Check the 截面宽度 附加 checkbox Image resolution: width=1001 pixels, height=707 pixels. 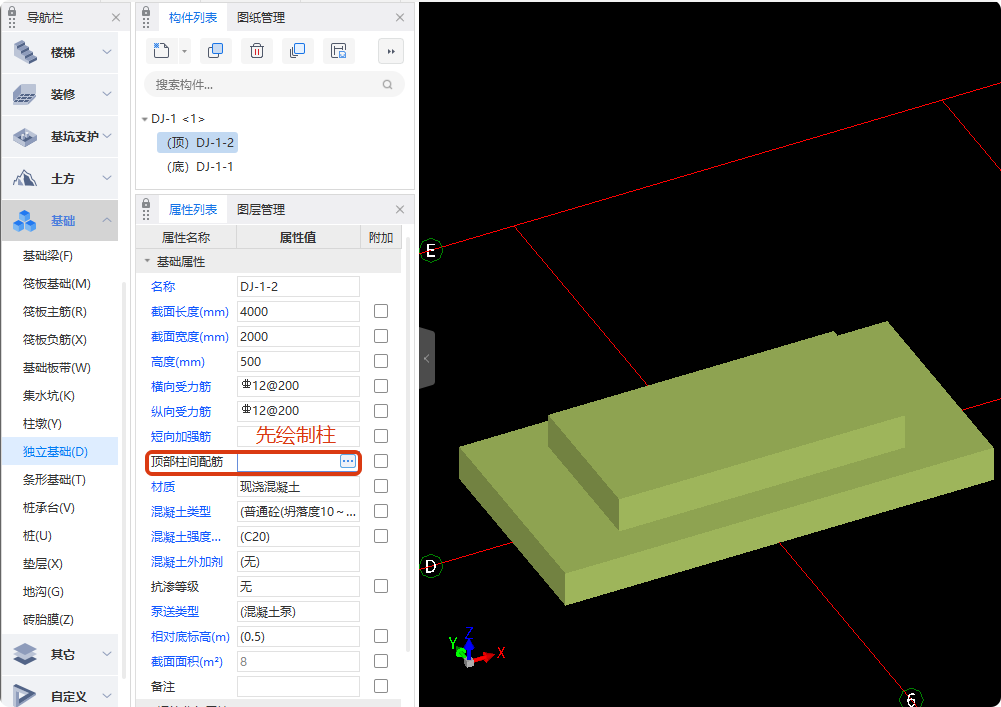[381, 336]
